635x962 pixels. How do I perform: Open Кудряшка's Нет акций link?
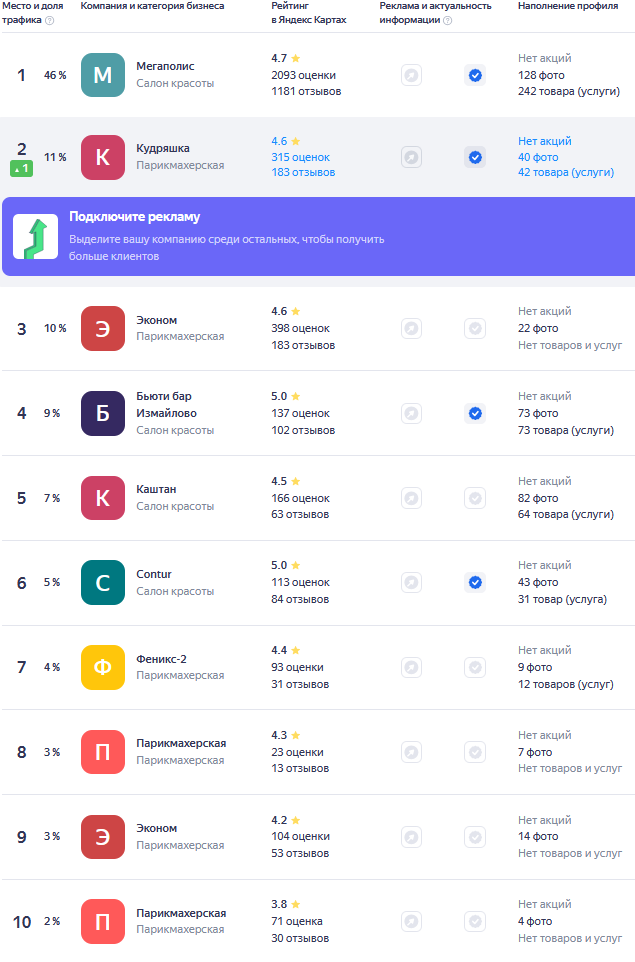click(x=544, y=141)
